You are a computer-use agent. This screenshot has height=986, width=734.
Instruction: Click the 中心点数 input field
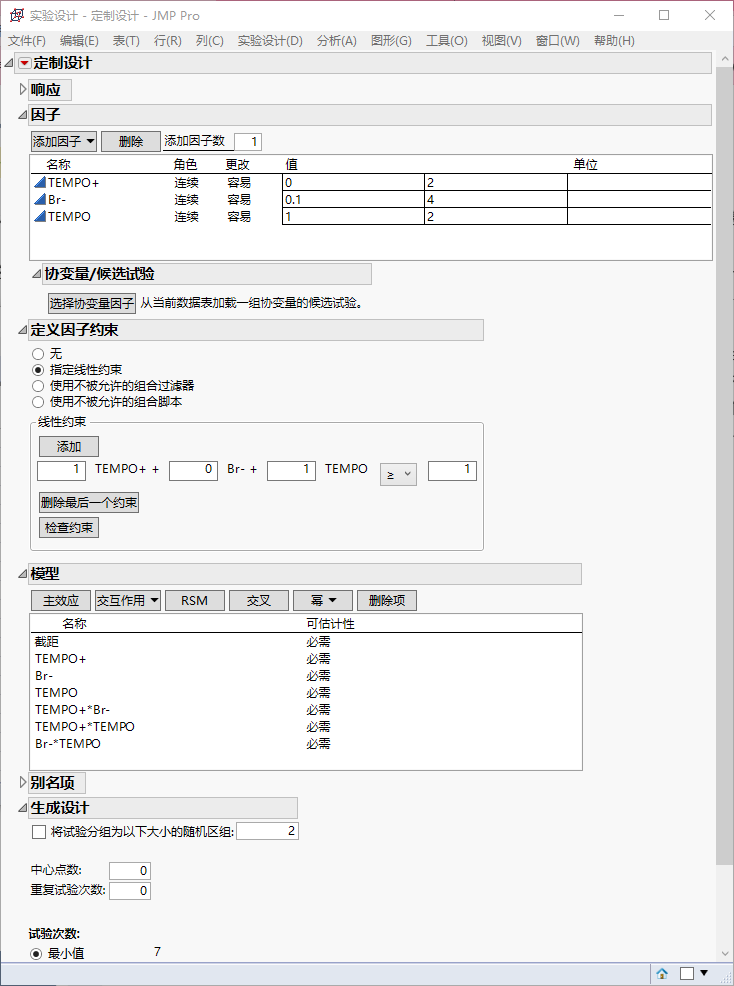pos(130,871)
